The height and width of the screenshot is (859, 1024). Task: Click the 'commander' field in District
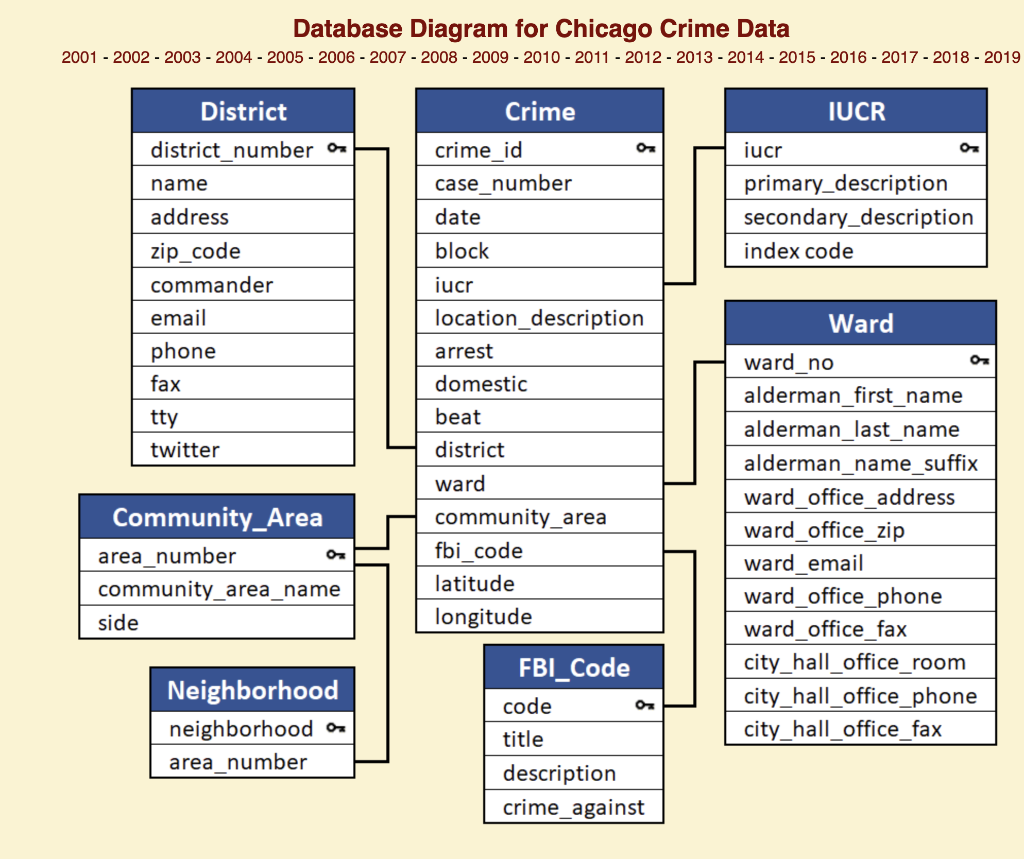(x=243, y=285)
